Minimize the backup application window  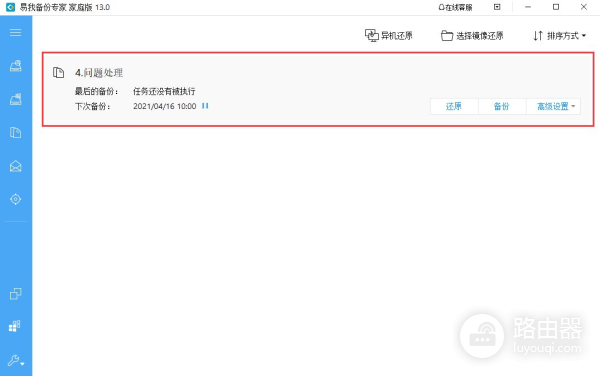[528, 7]
